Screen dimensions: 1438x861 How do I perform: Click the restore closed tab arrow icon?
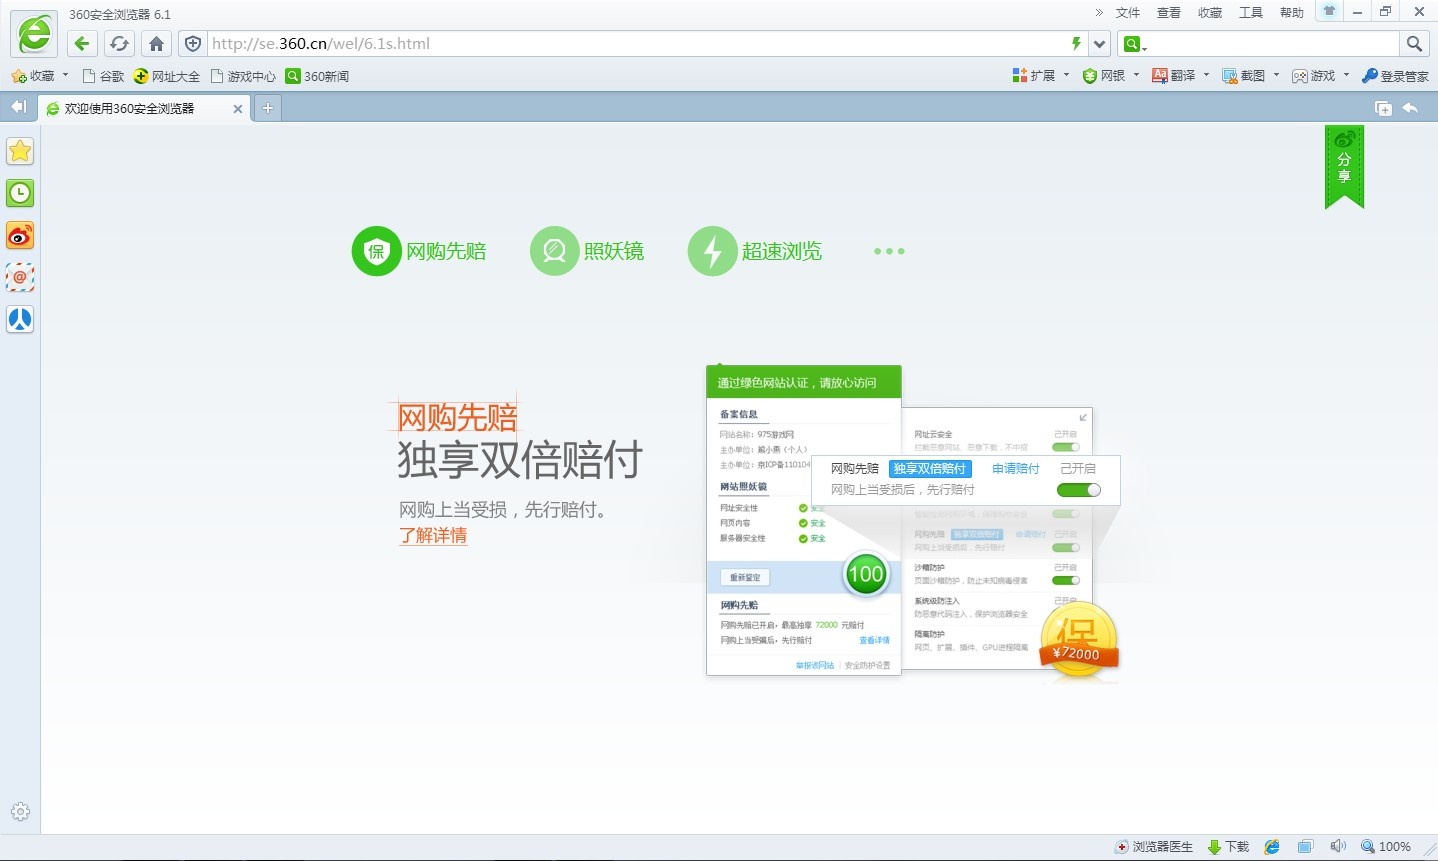point(1410,108)
